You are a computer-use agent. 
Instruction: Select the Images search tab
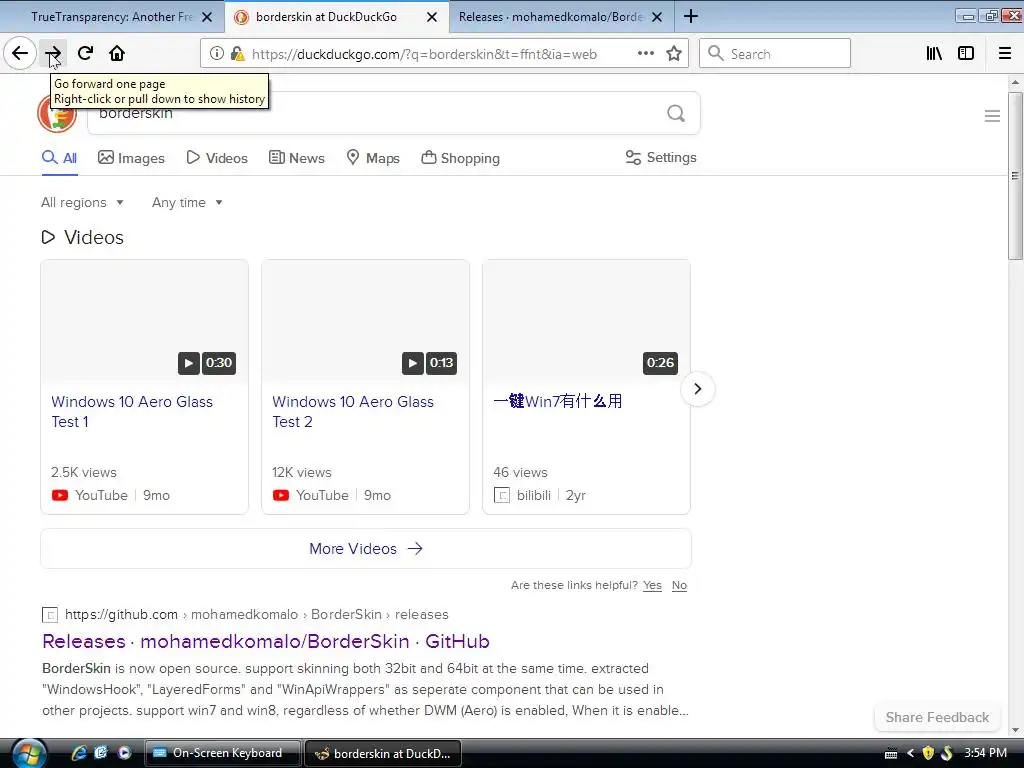click(x=131, y=158)
